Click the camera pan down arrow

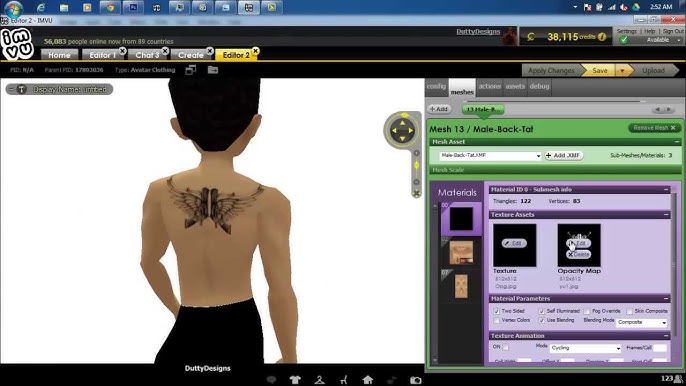click(x=402, y=138)
